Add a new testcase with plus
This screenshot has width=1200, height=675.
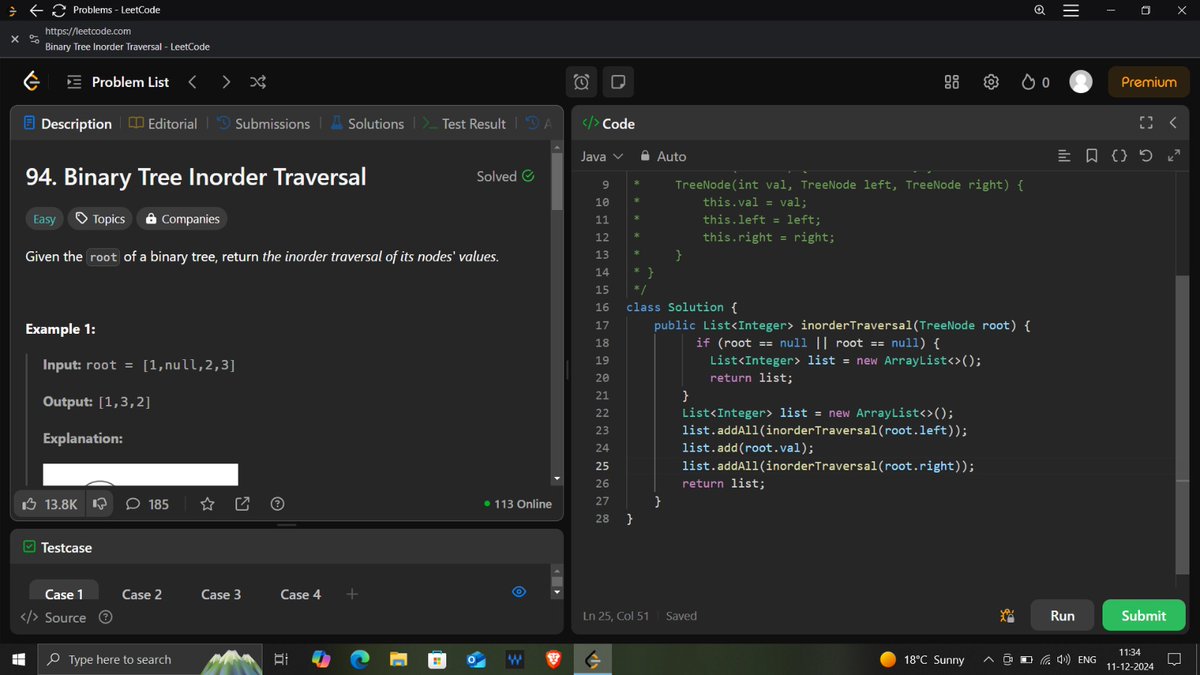[352, 594]
